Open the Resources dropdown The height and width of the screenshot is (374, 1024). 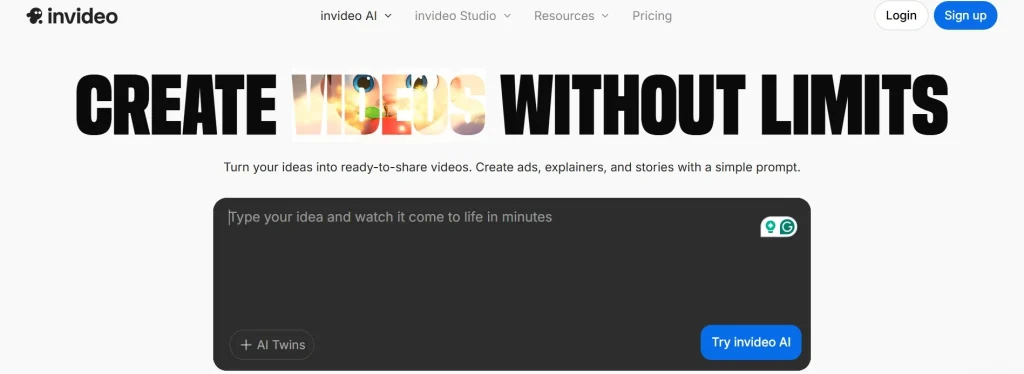tap(571, 16)
